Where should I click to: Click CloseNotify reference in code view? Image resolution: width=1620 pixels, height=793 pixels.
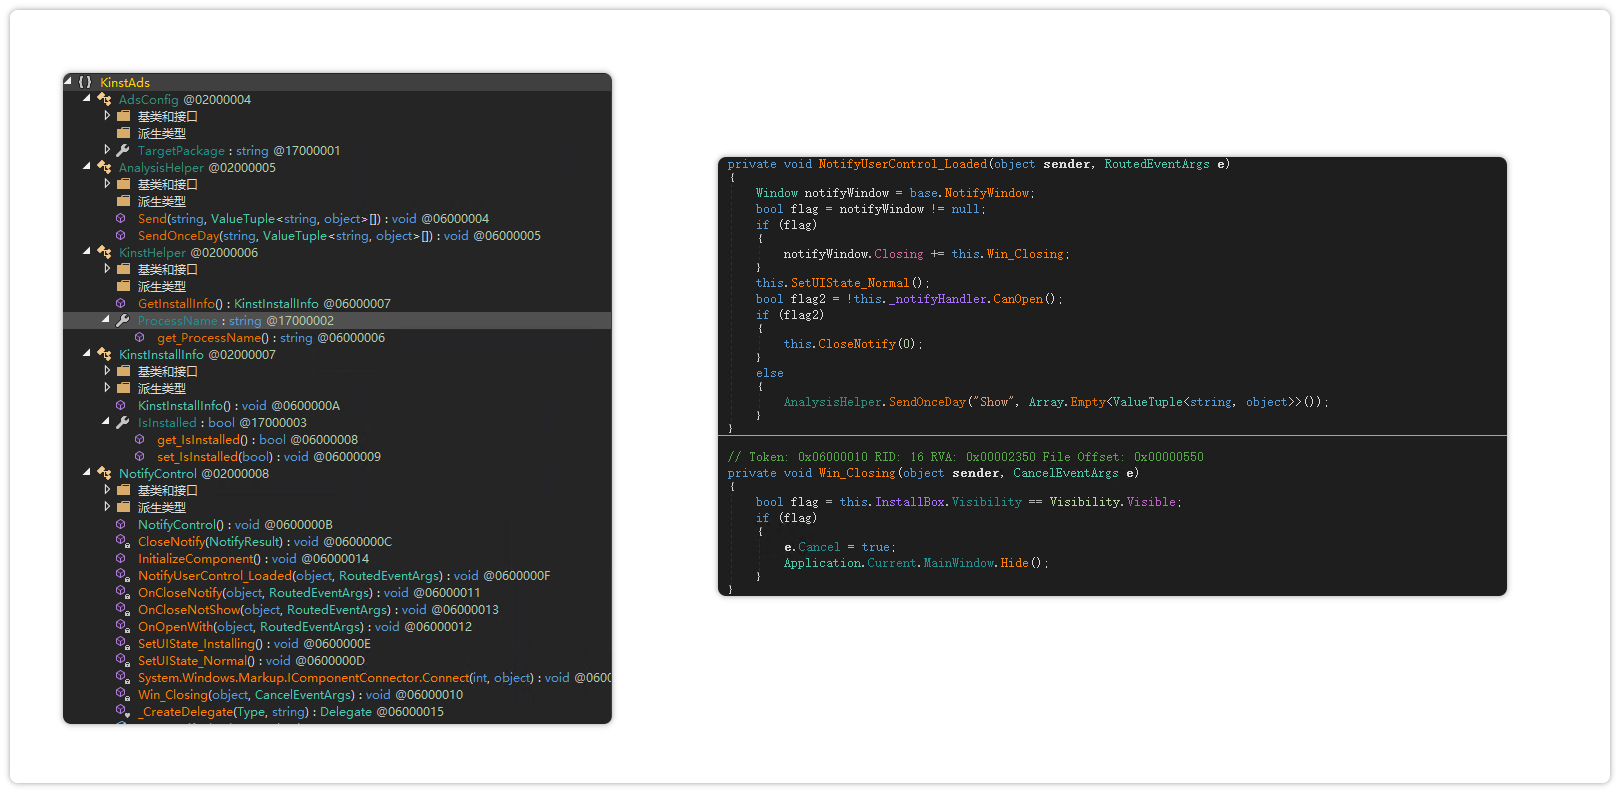[856, 344]
